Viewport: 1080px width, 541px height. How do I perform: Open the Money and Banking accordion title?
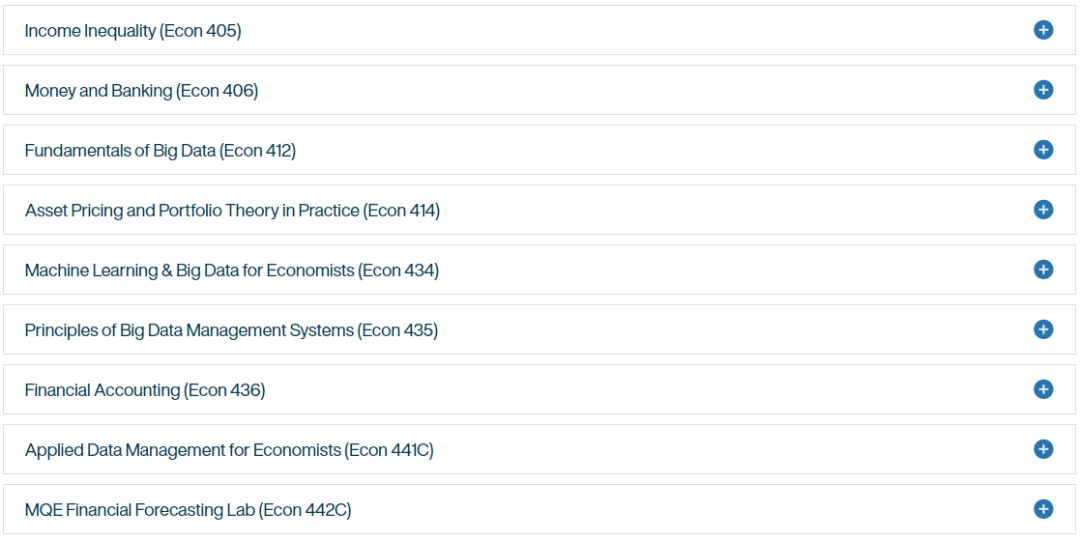[141, 91]
